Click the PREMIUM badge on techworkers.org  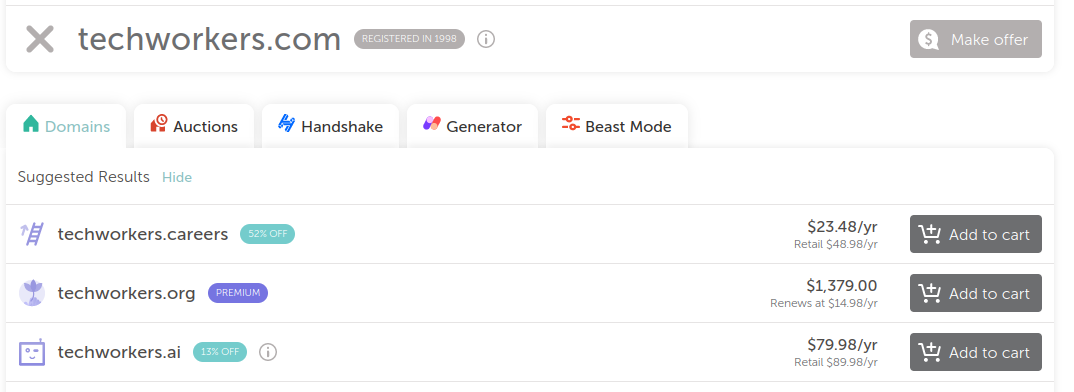pyautogui.click(x=238, y=293)
